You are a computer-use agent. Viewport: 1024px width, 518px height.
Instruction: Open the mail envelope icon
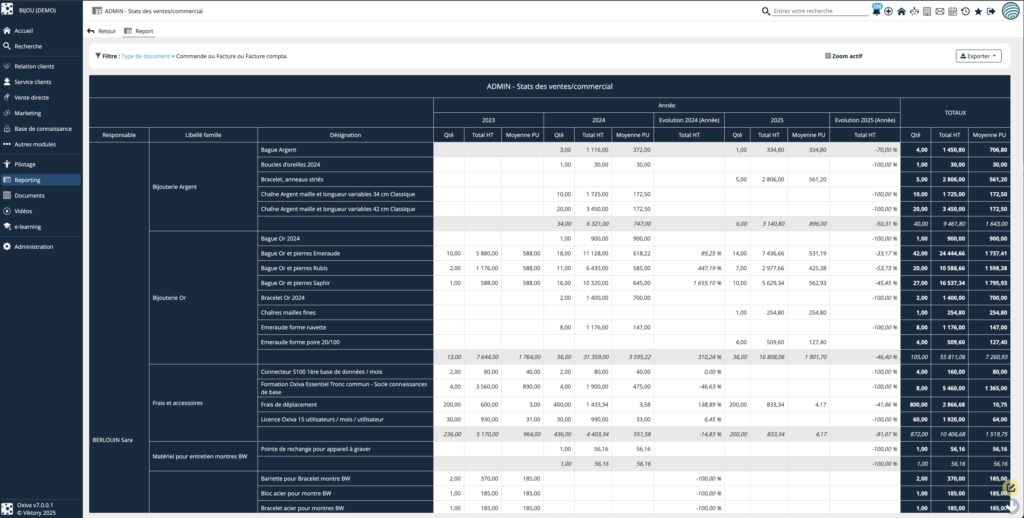coord(939,11)
